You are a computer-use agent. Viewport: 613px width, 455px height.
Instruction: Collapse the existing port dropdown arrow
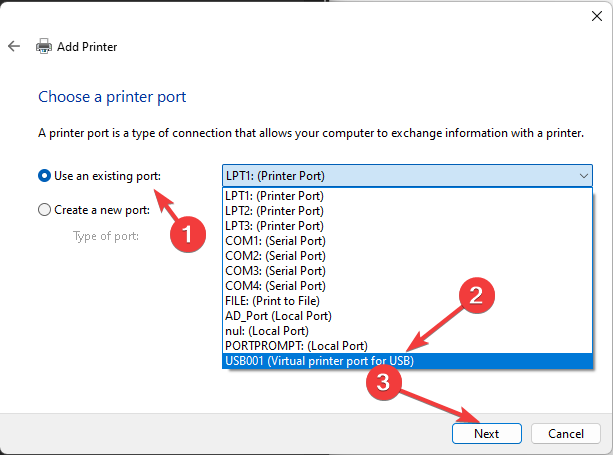(x=584, y=176)
